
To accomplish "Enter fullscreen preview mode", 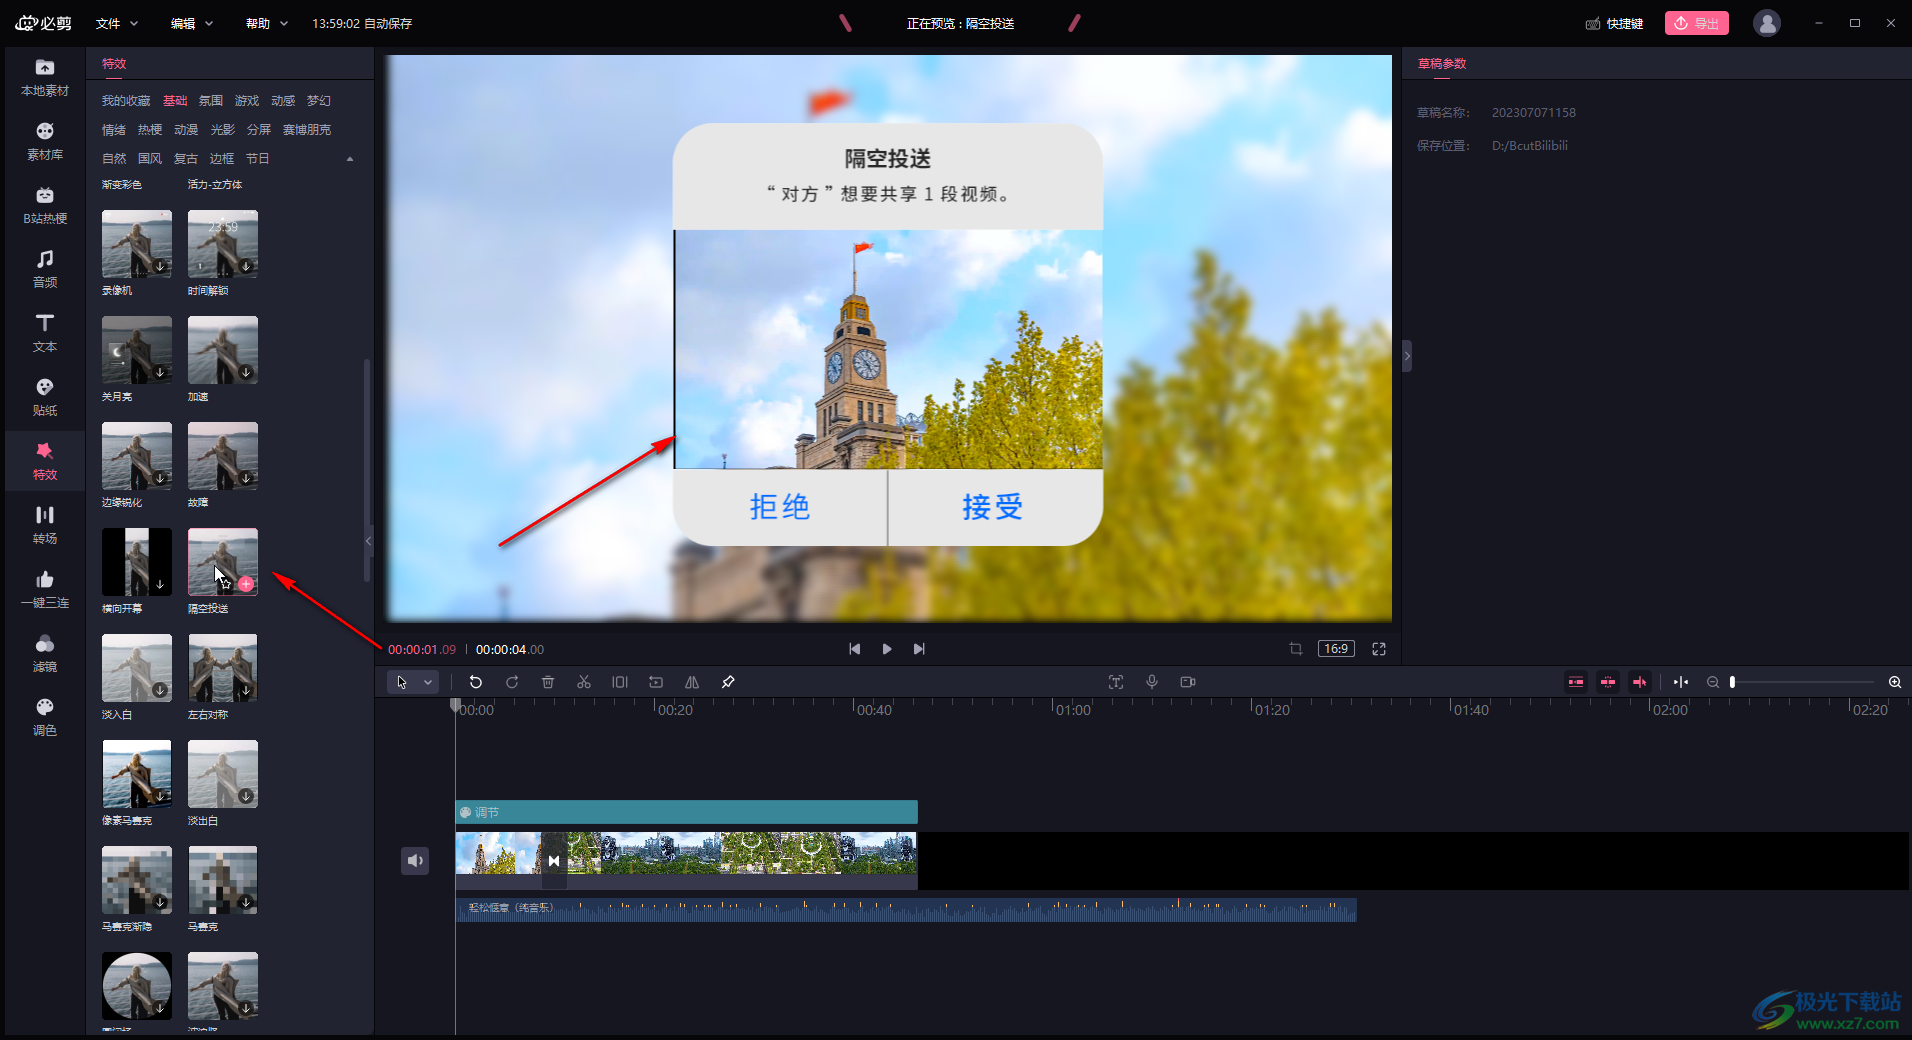I will 1379,649.
